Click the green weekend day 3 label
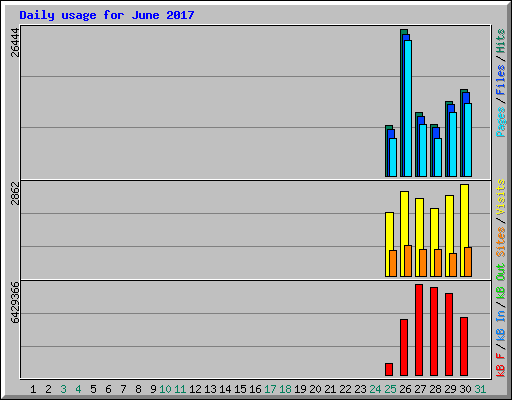This screenshot has height=400, width=512. (x=63, y=389)
